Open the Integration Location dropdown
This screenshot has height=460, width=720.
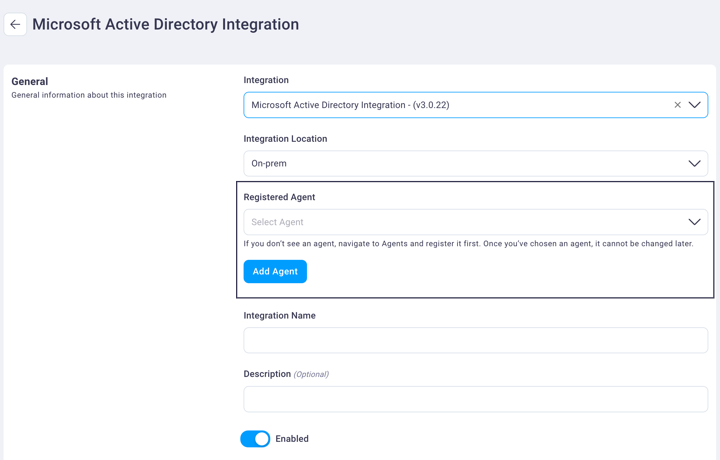(475, 163)
